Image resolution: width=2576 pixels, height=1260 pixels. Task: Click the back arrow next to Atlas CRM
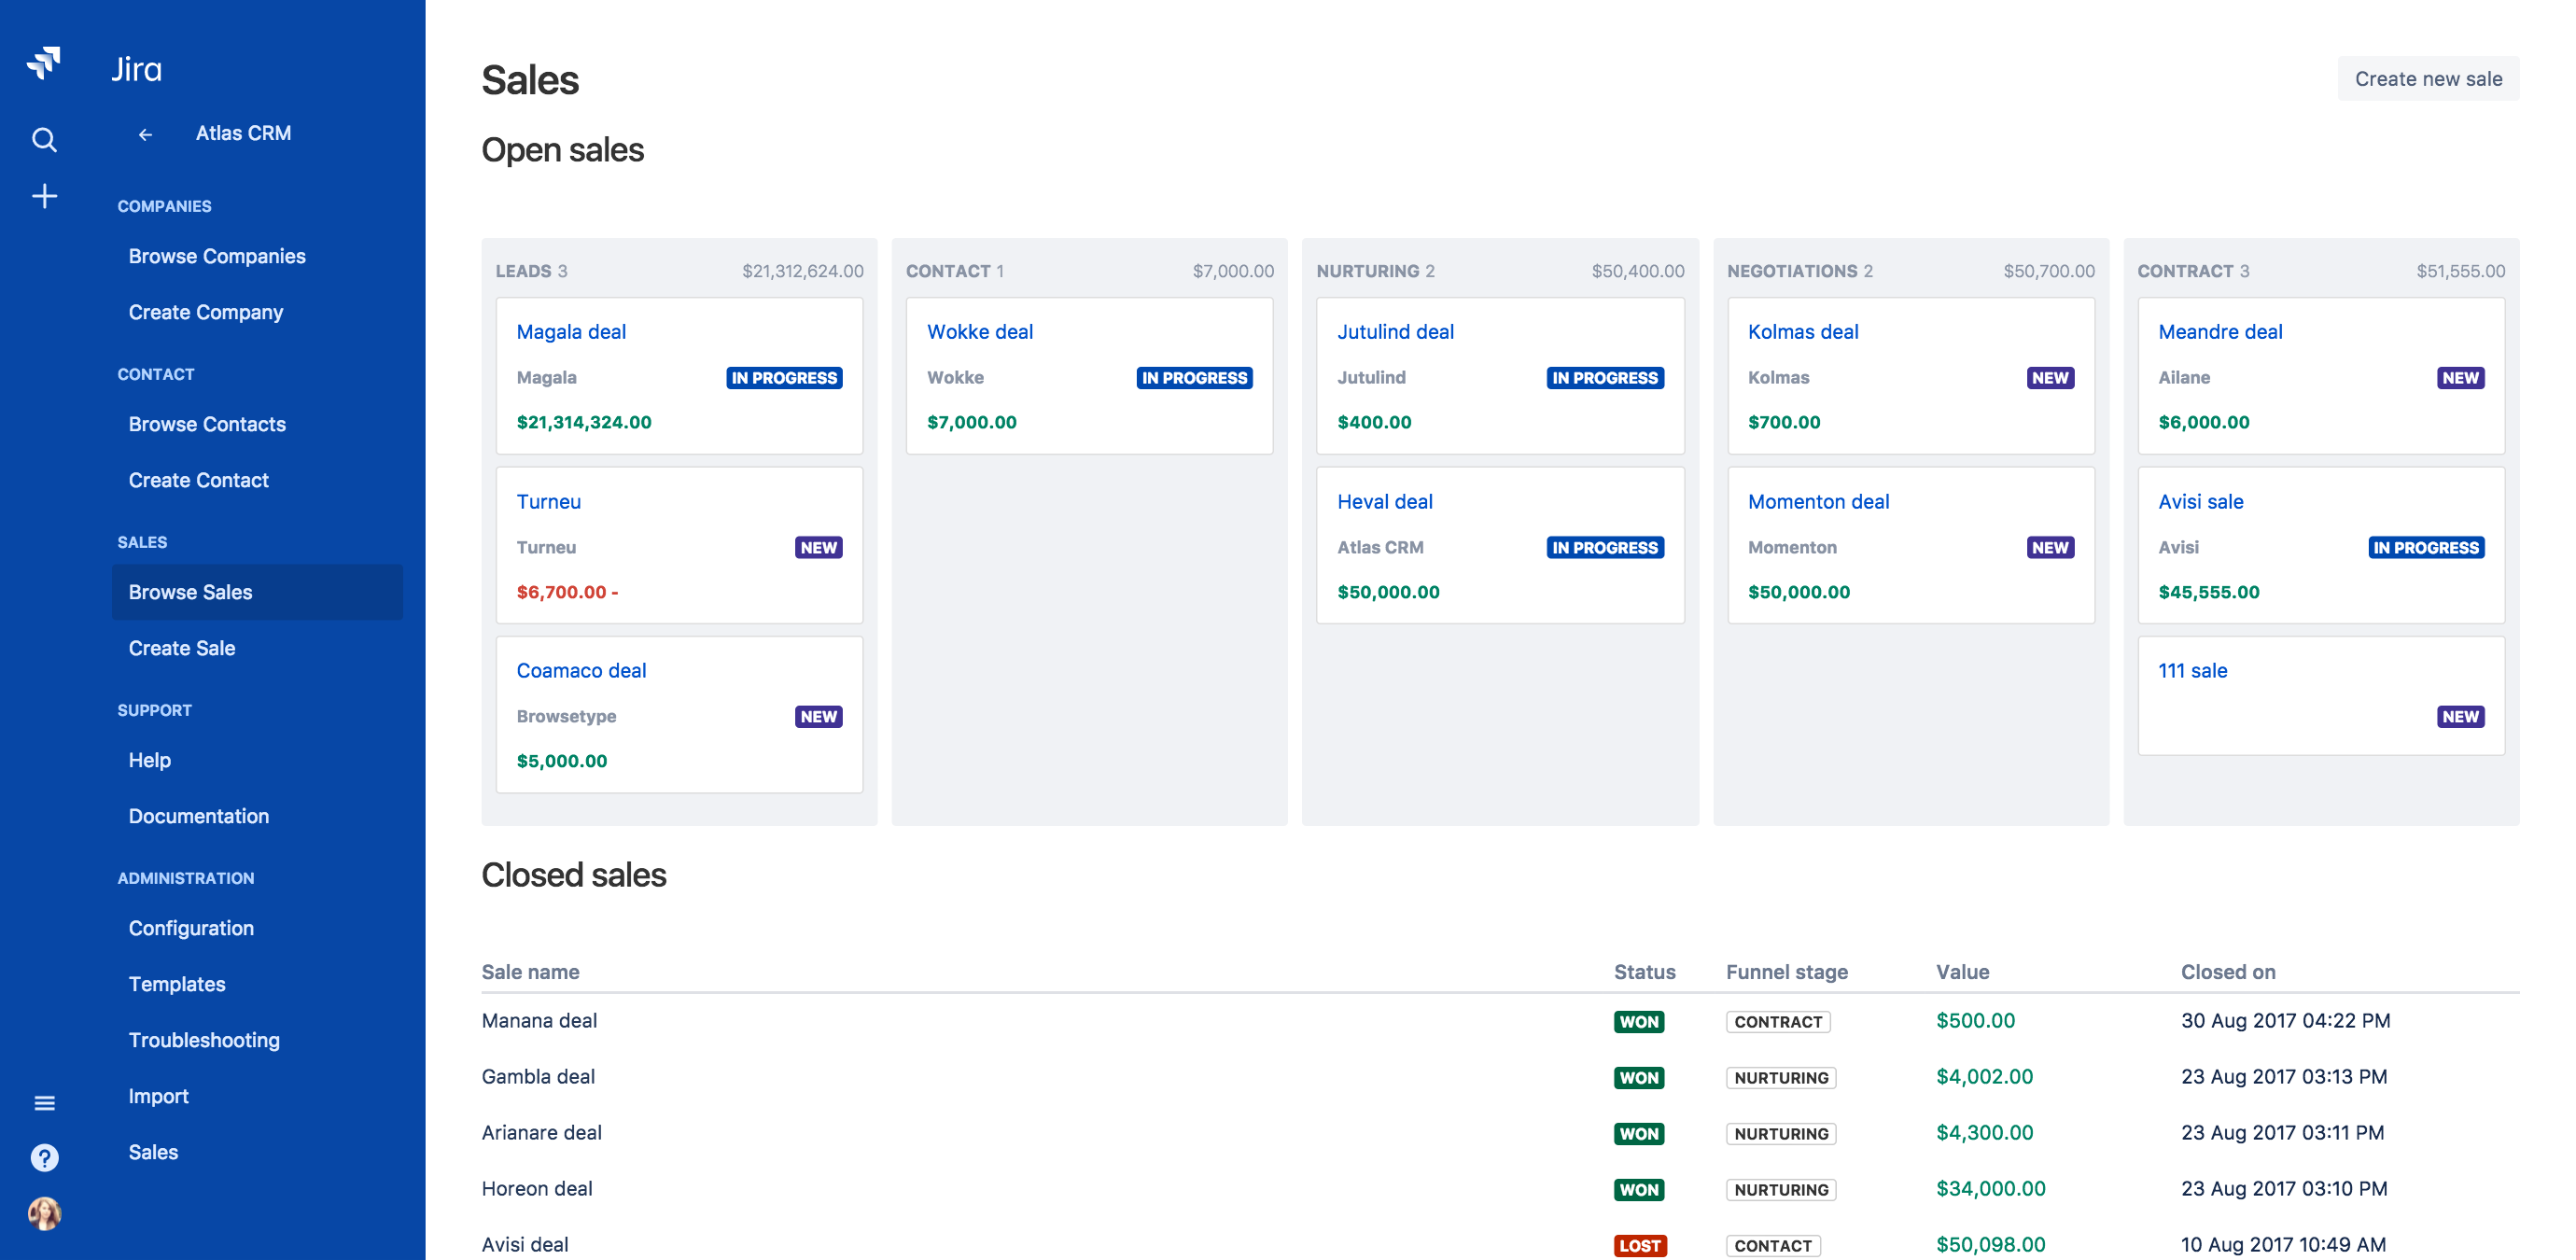[x=145, y=133]
